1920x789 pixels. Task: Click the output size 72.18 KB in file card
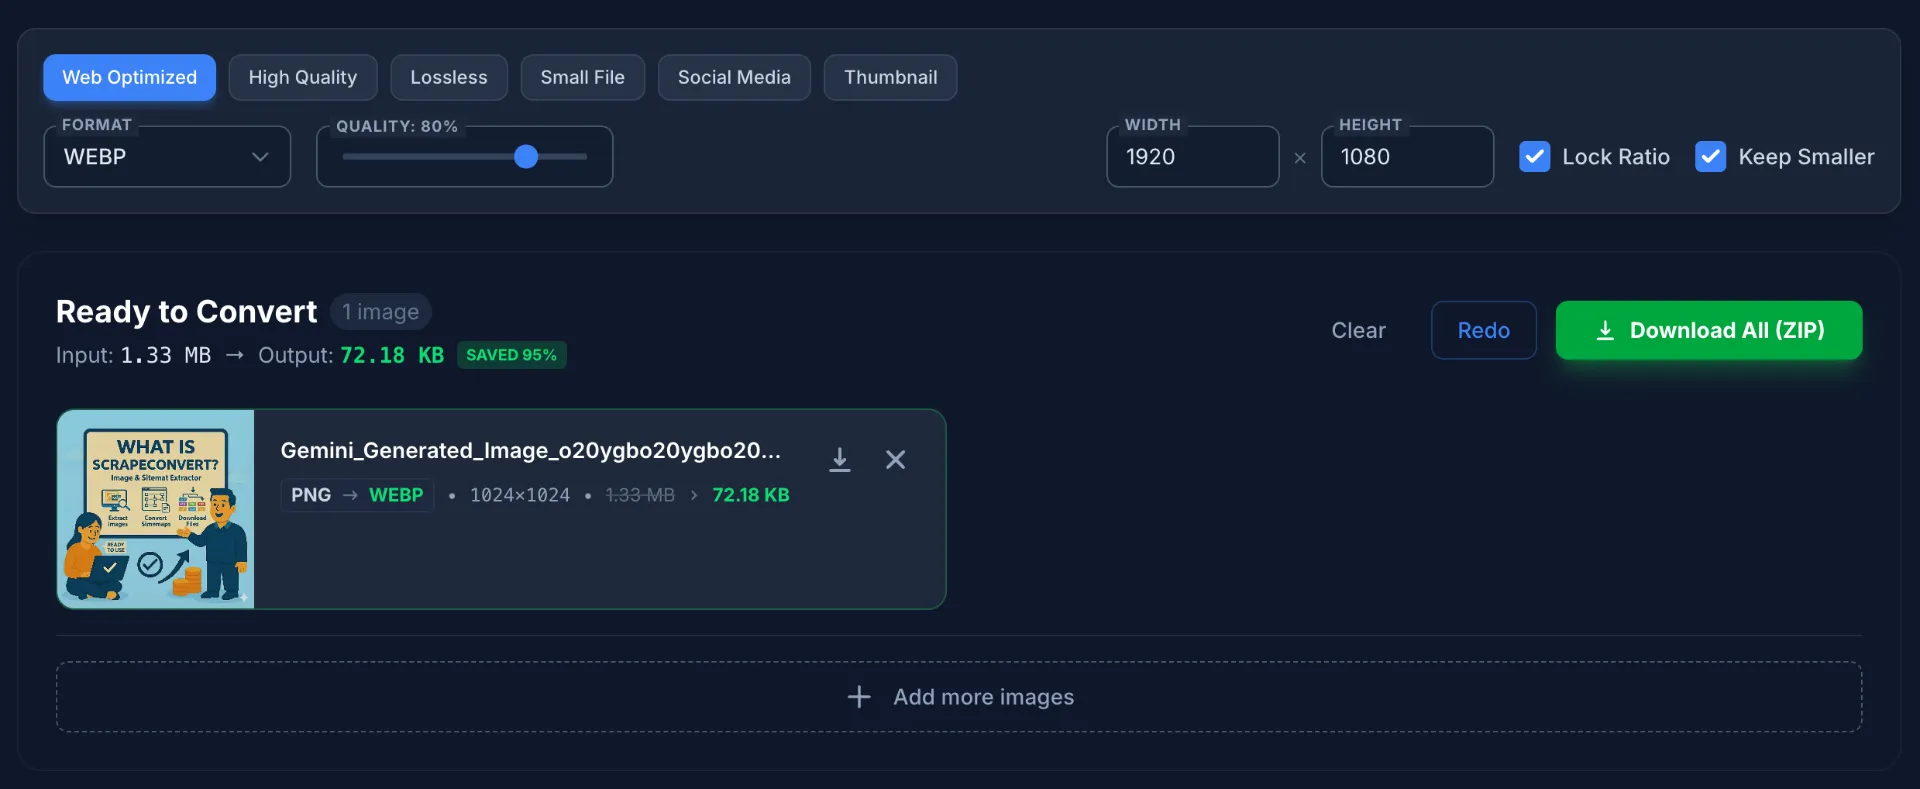point(751,495)
